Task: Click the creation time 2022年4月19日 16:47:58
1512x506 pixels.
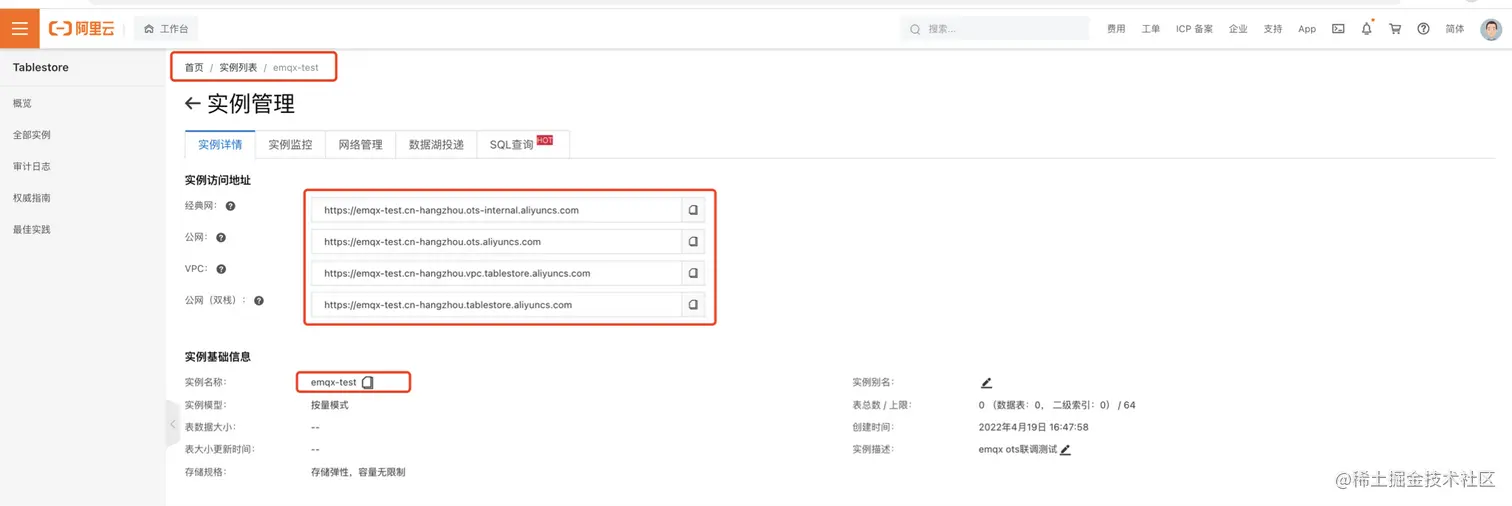Action: (x=1033, y=427)
